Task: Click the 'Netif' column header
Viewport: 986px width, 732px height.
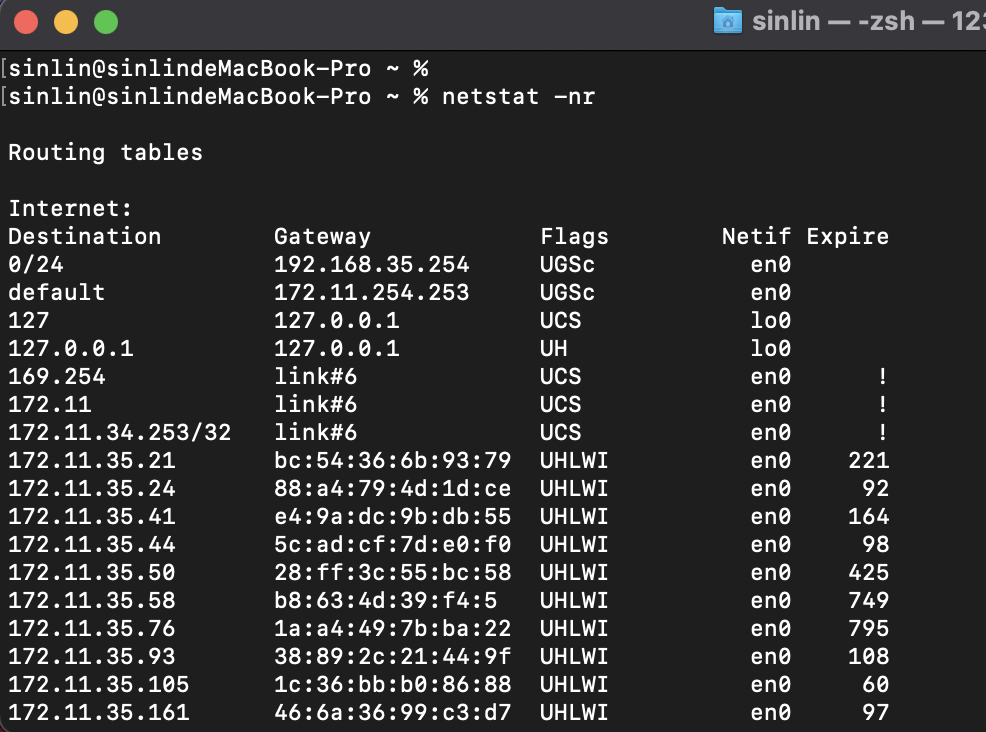Action: 756,236
